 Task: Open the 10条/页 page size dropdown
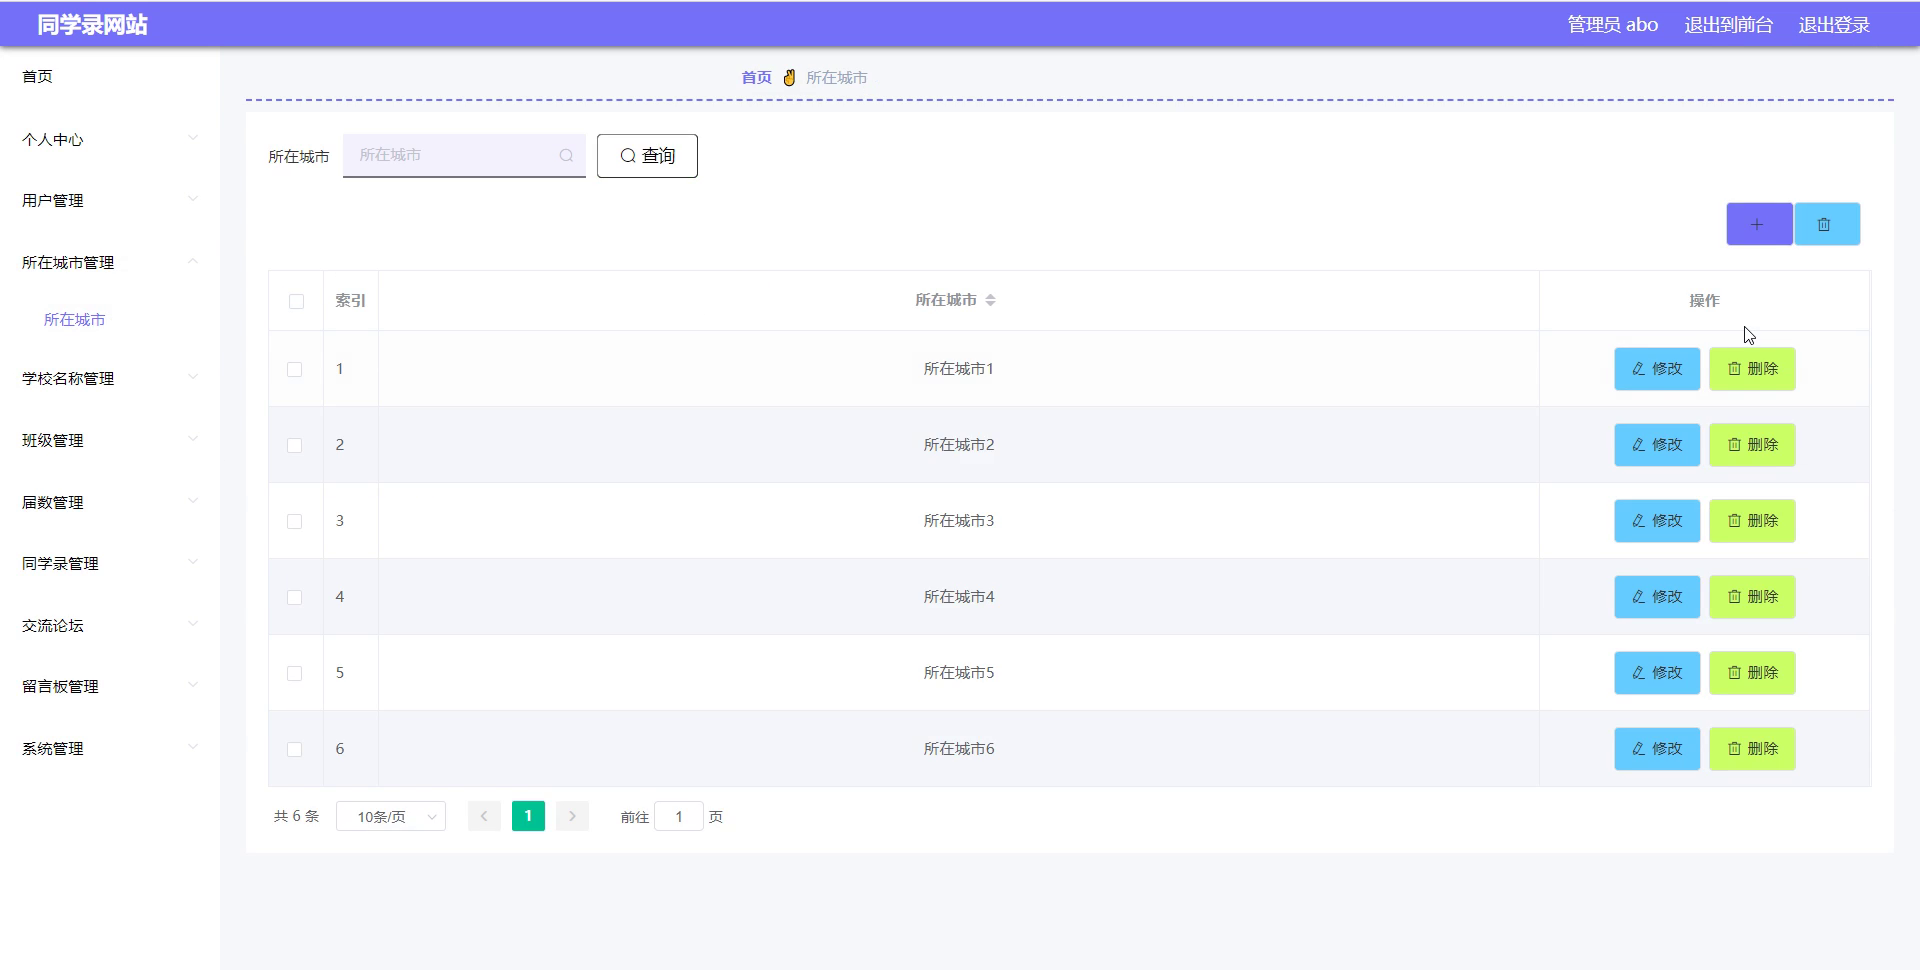pyautogui.click(x=391, y=817)
